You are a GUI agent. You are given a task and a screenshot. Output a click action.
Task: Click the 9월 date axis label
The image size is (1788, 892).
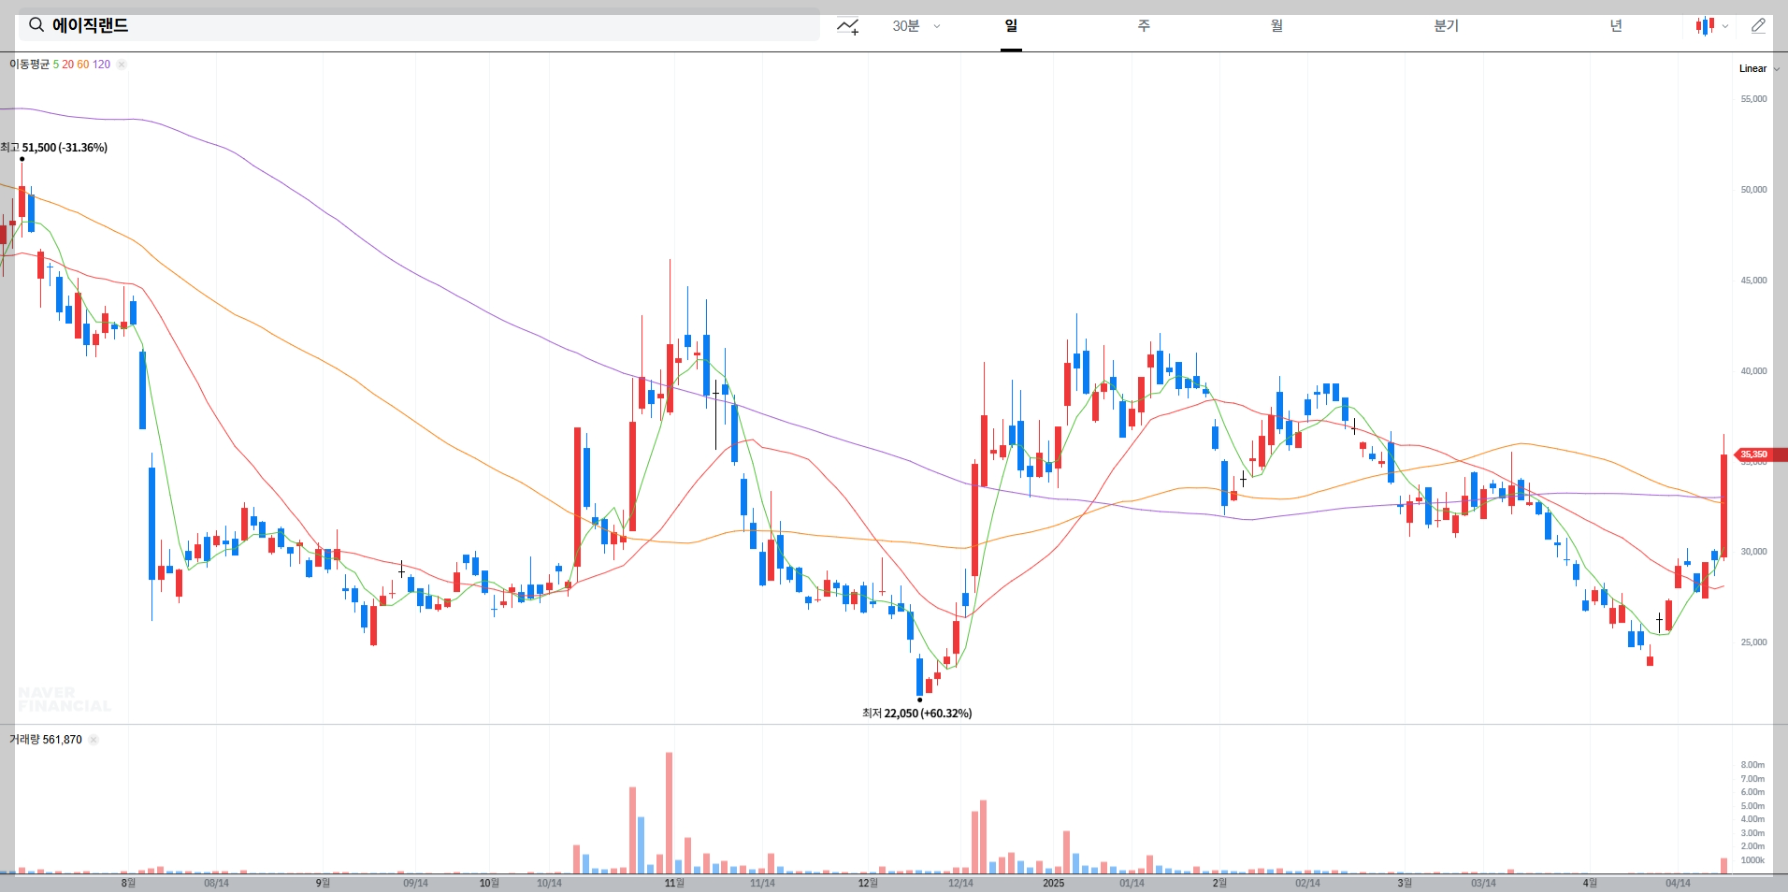[x=322, y=883]
